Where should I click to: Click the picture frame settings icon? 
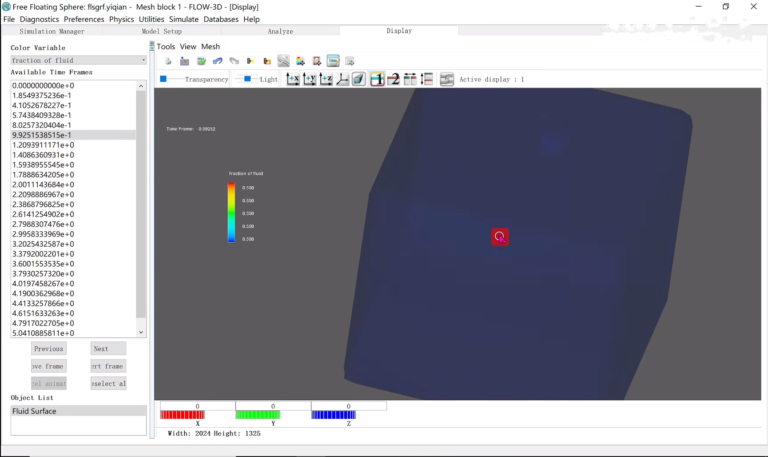tap(317, 61)
